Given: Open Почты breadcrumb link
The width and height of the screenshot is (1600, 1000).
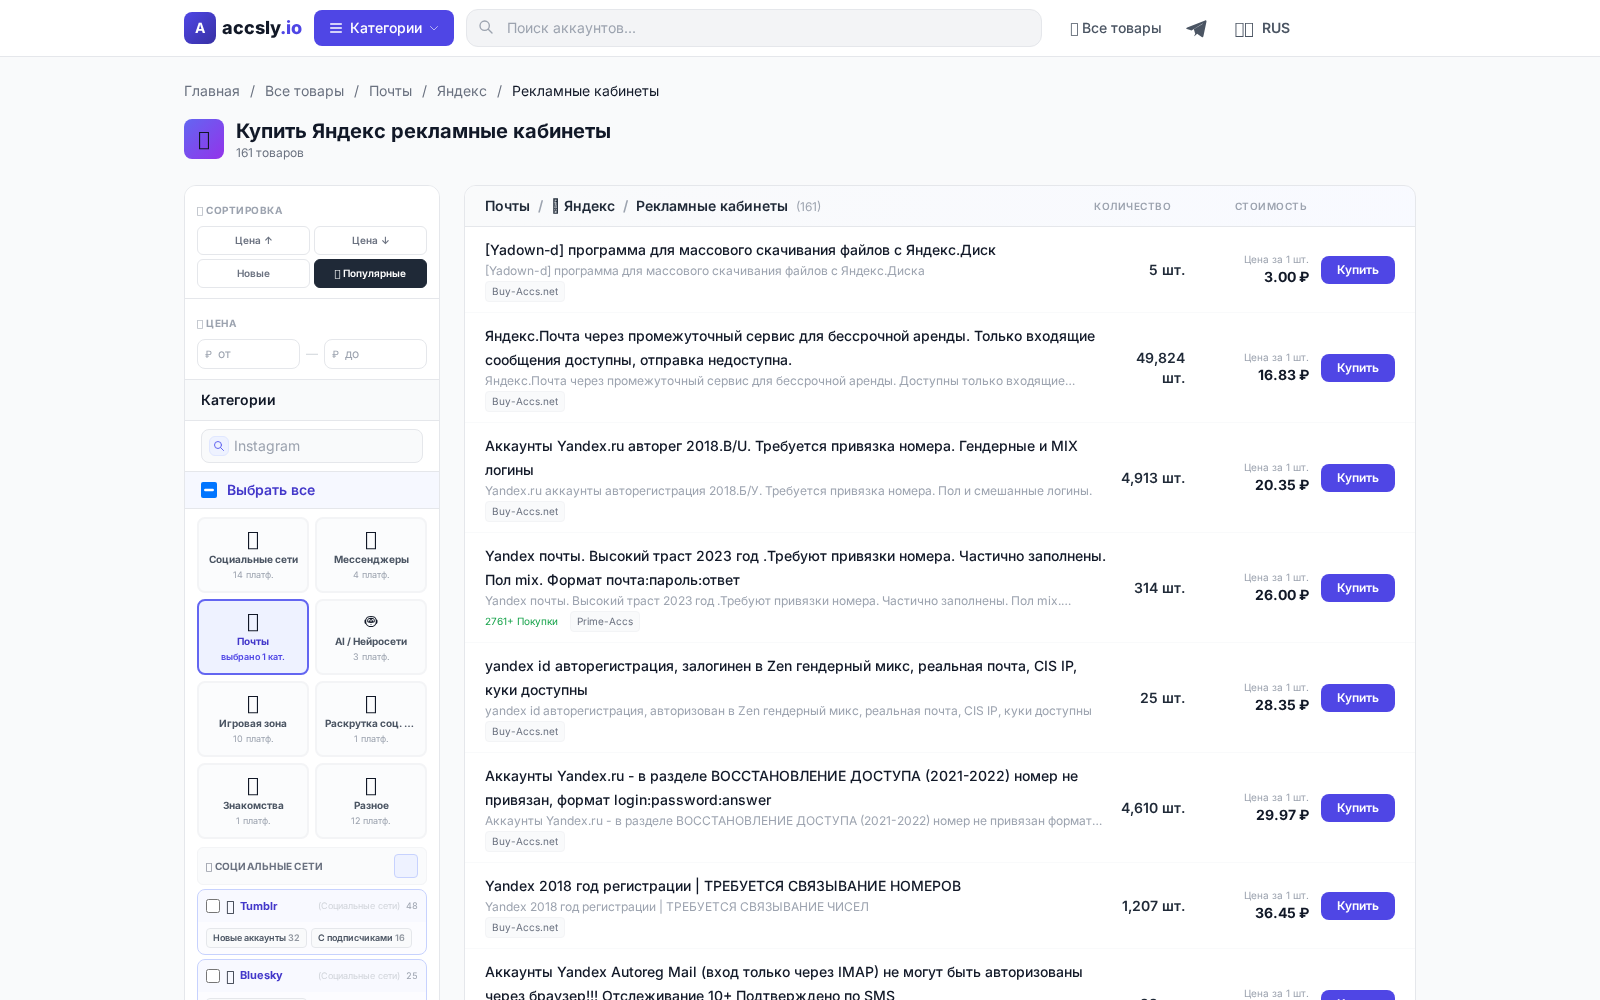Looking at the screenshot, I should point(390,91).
